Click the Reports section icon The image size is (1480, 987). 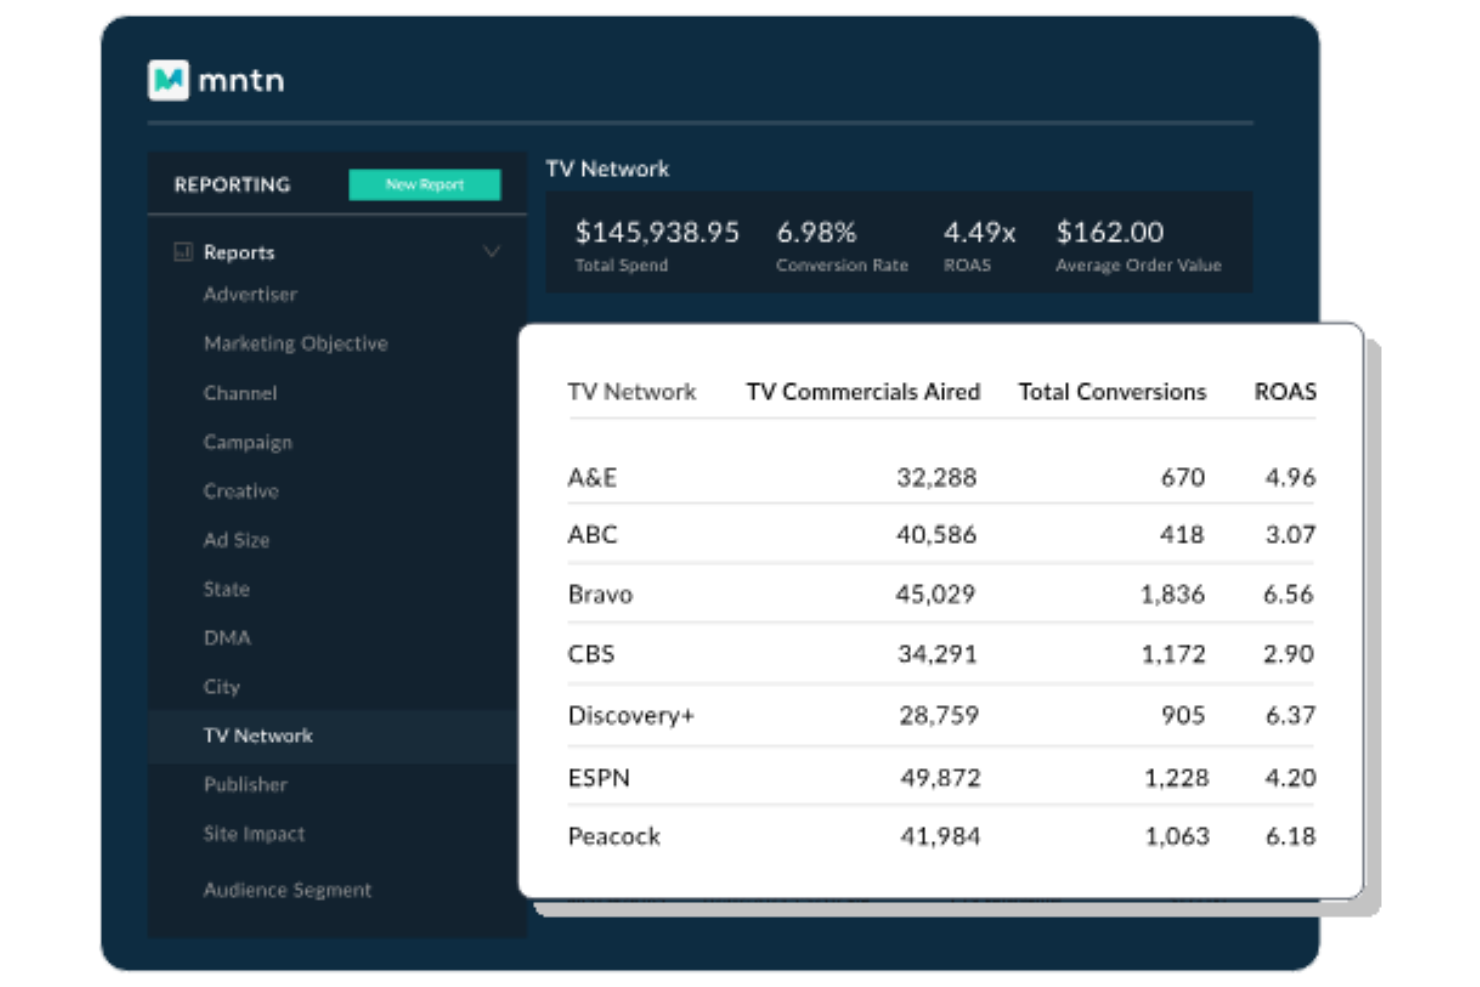click(183, 252)
